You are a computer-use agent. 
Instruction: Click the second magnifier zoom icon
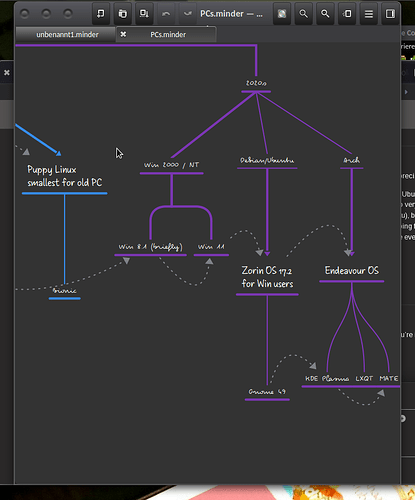(x=325, y=14)
